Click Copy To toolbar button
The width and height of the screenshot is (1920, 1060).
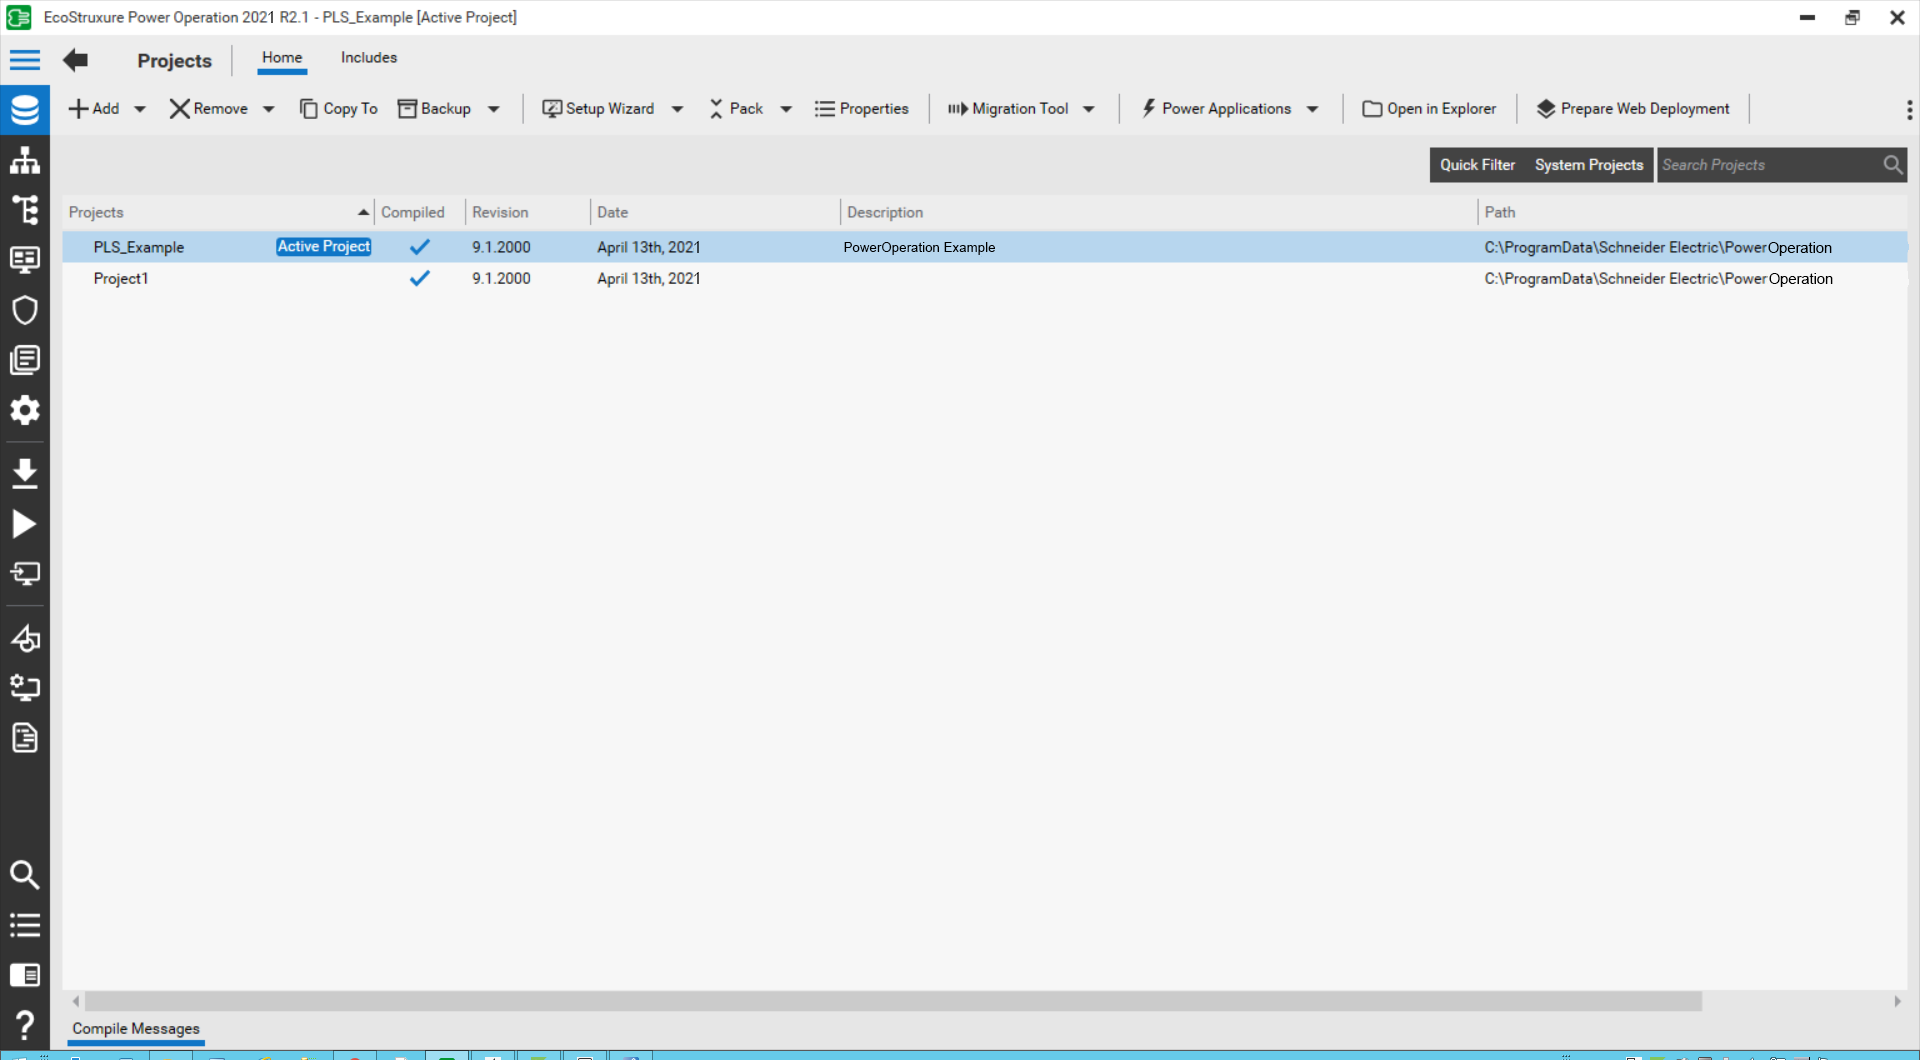pyautogui.click(x=339, y=109)
